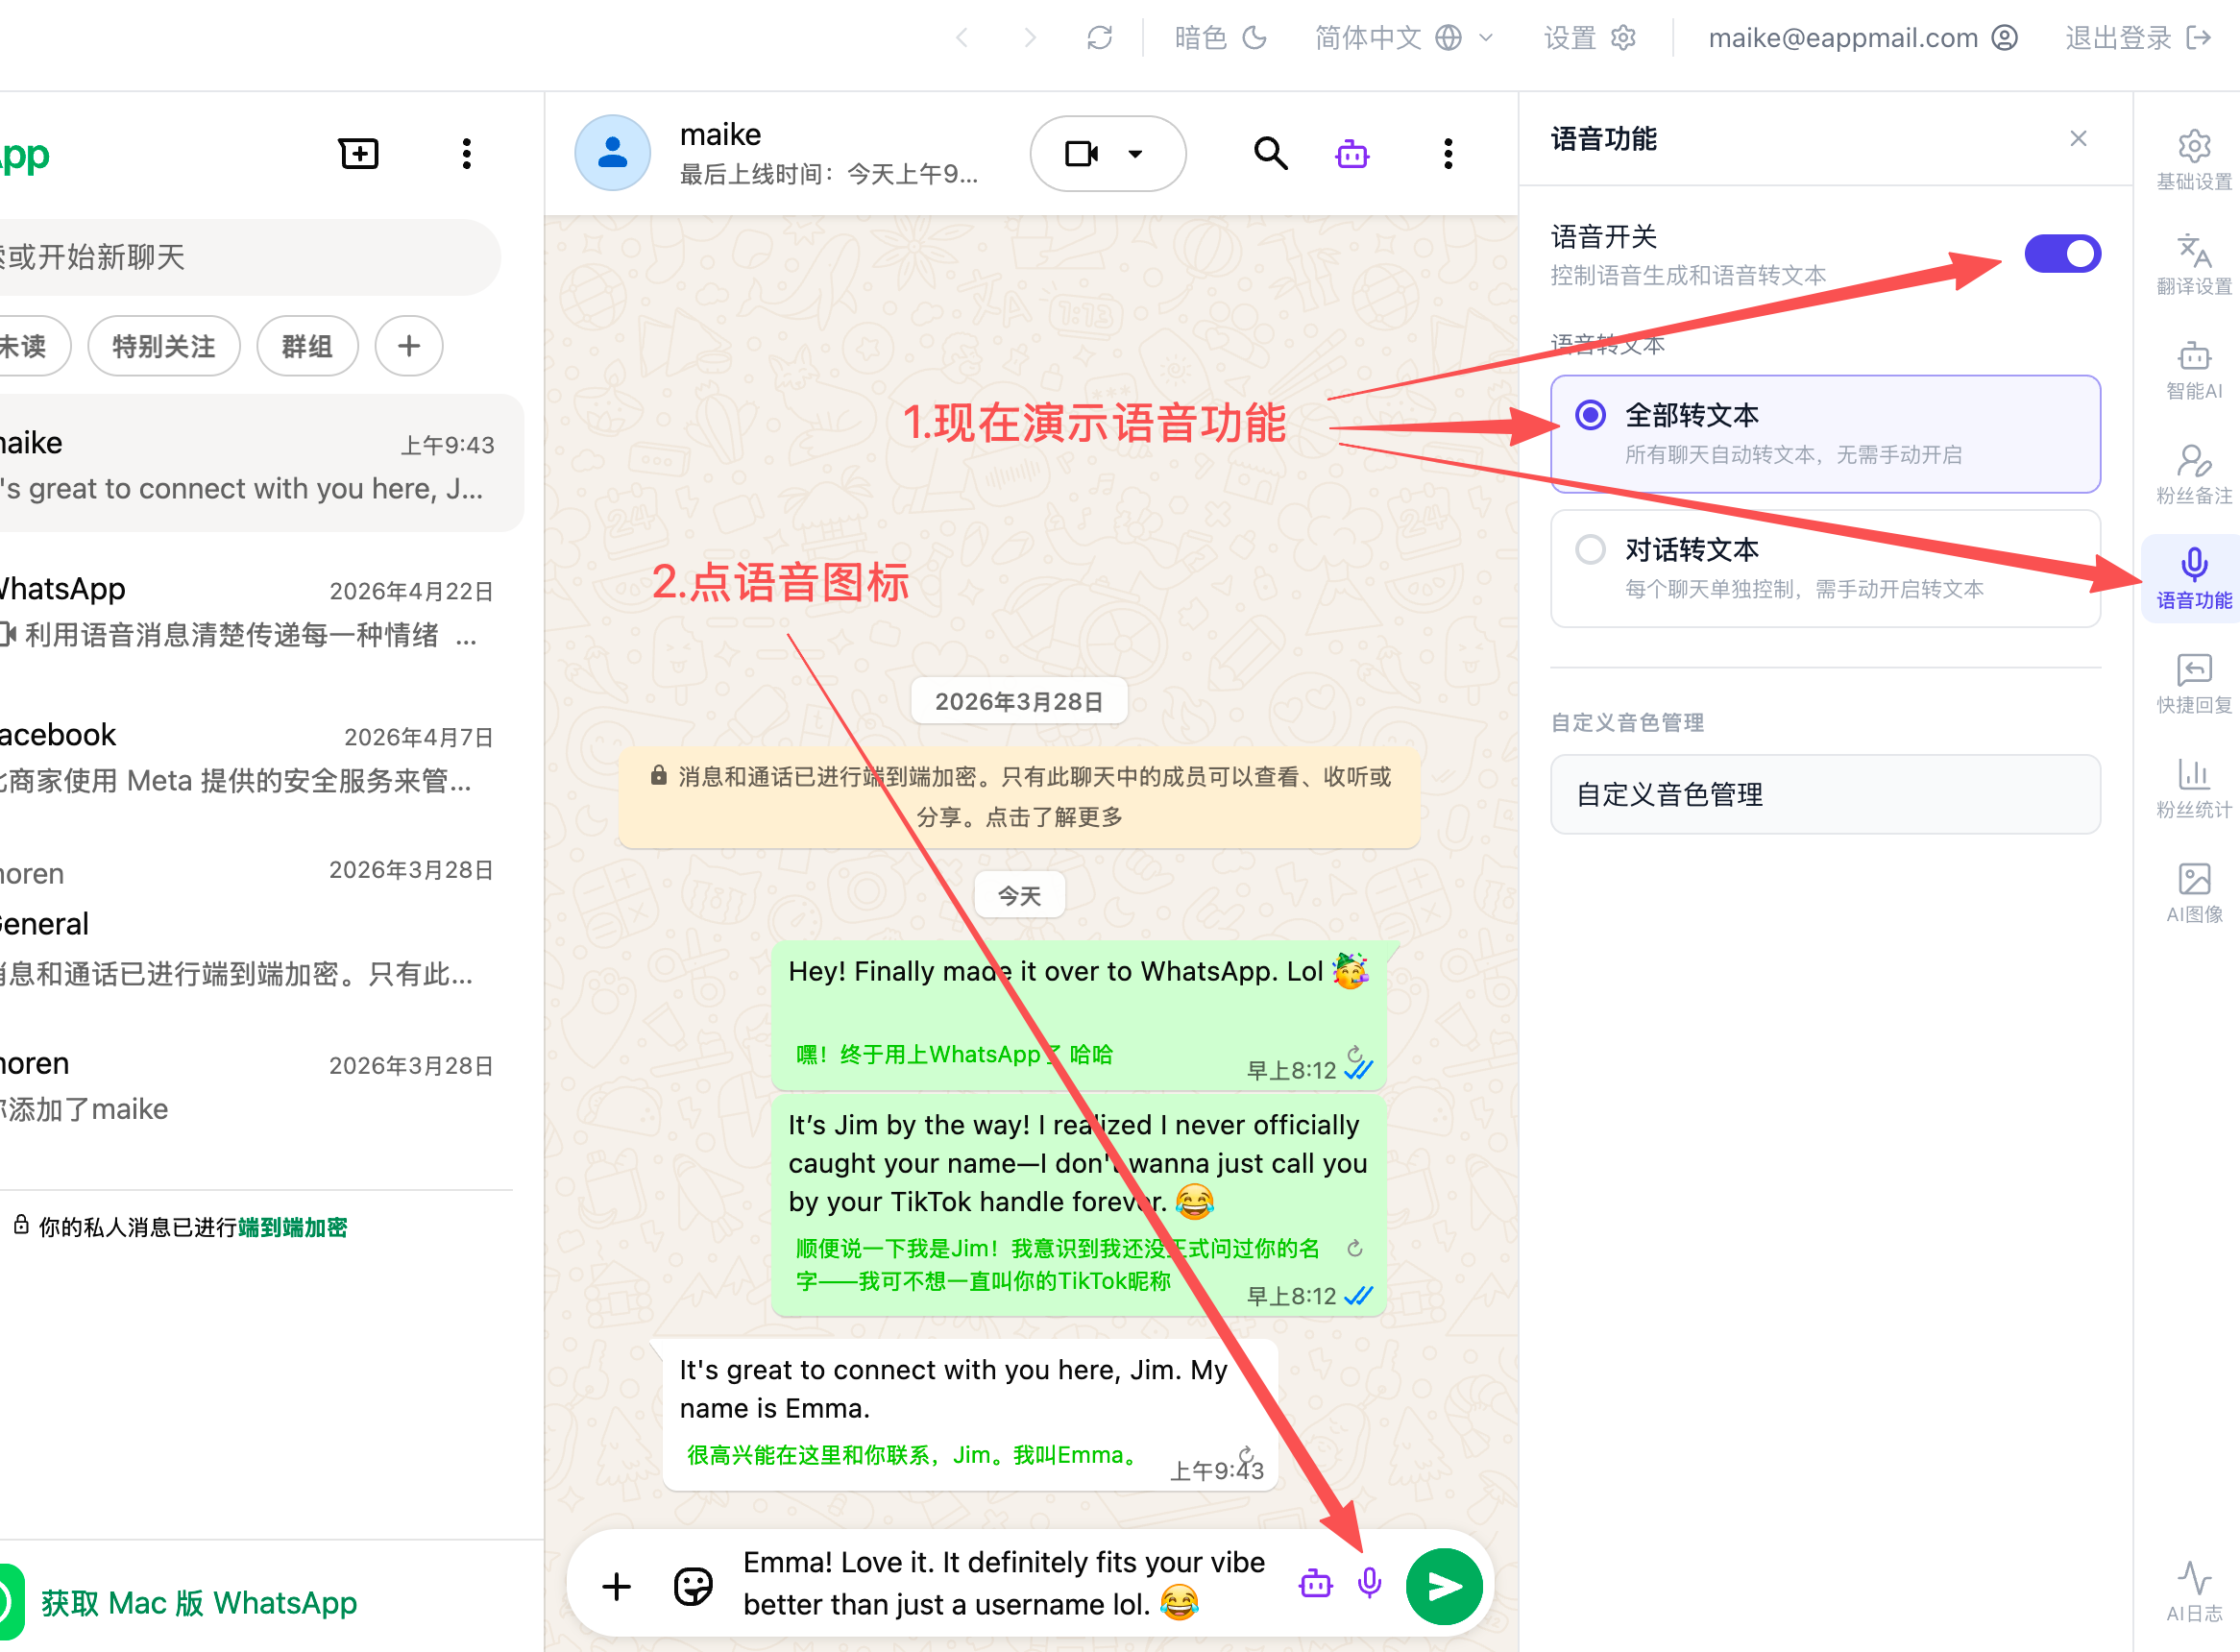Open AI图像 in the right sidebar
Image resolution: width=2240 pixels, height=1652 pixels.
click(2194, 893)
